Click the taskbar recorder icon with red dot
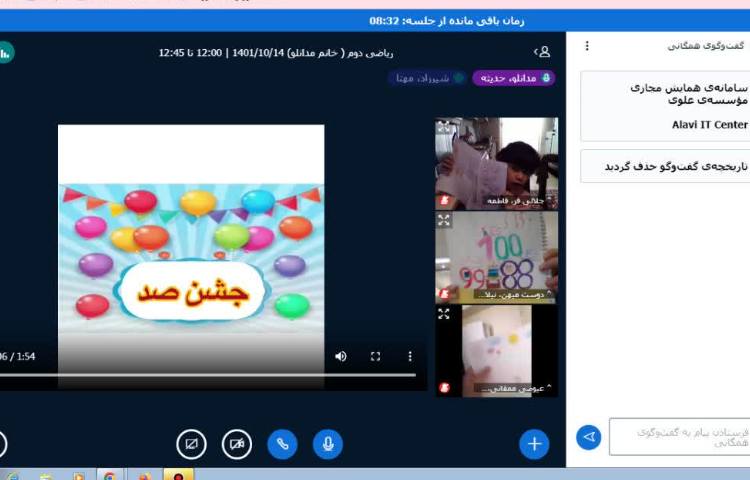Screen dimensions: 750x480 [x=178, y=475]
